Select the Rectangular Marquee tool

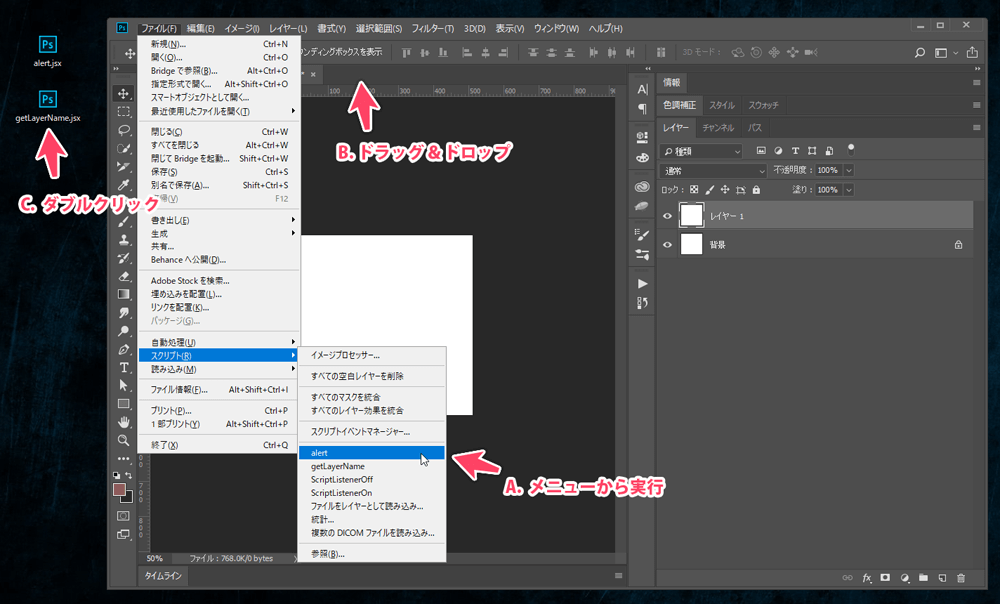(x=124, y=112)
